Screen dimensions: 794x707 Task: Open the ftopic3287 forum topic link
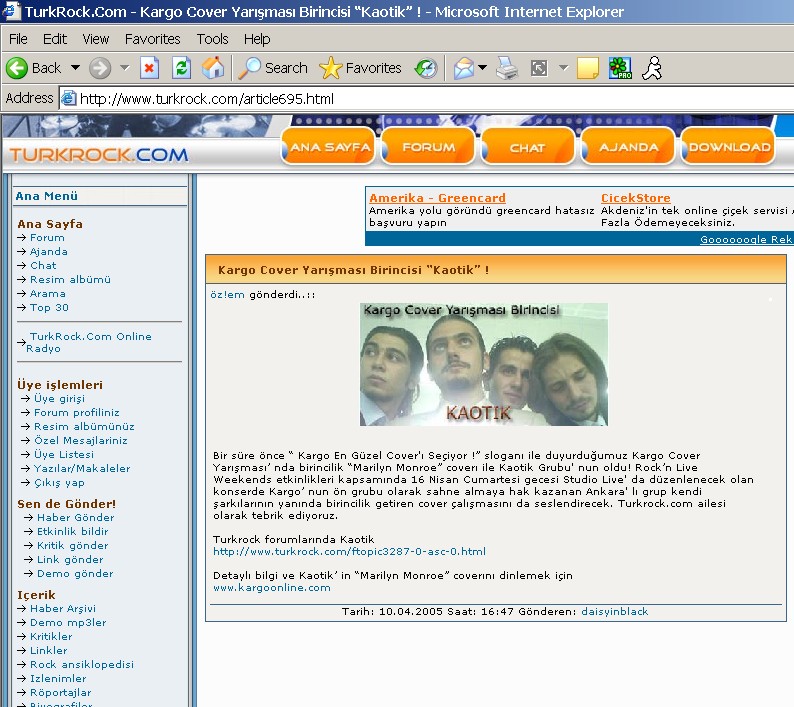[349, 551]
